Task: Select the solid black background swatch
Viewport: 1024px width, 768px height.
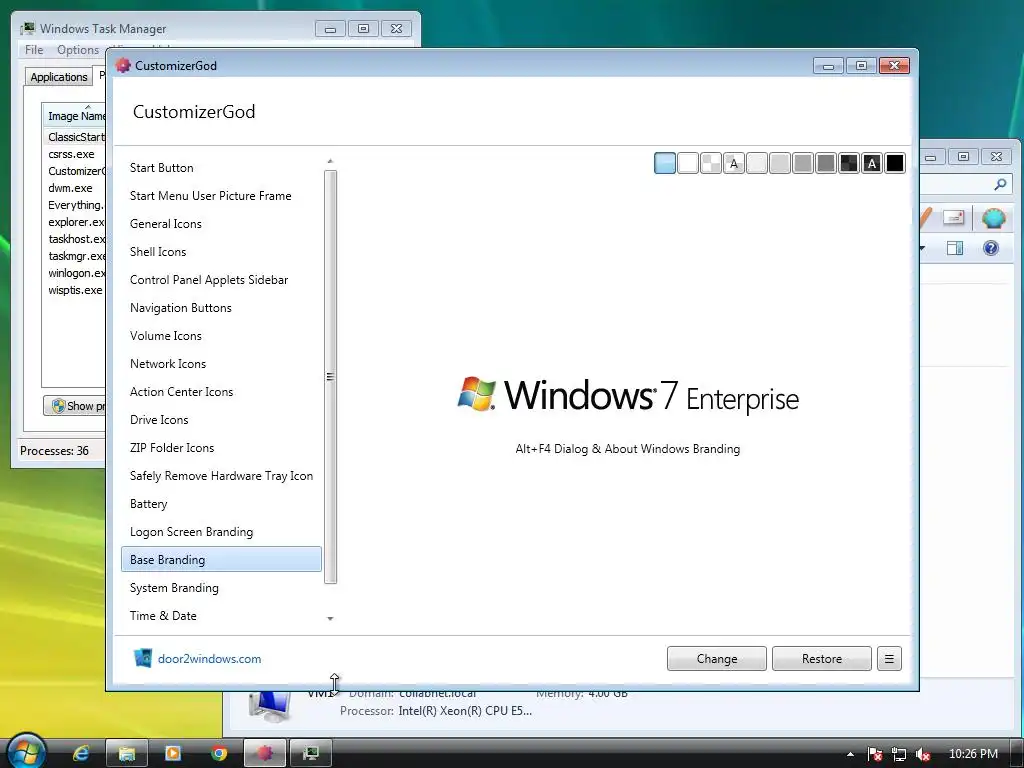Action: click(x=895, y=163)
